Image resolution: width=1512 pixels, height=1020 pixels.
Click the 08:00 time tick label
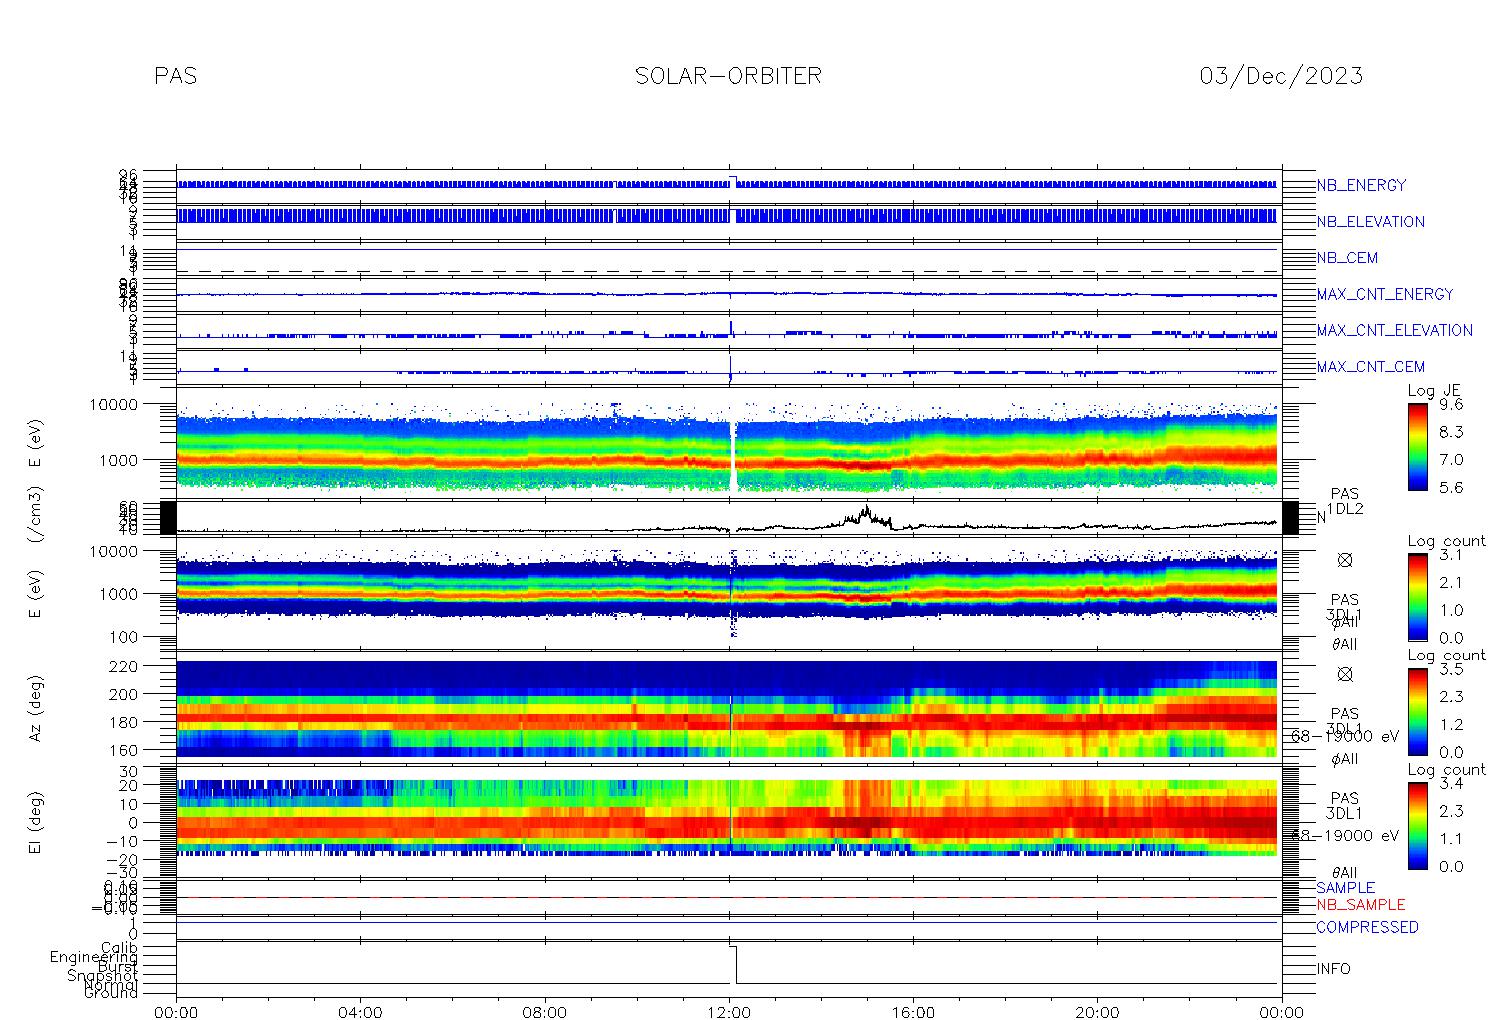pyautogui.click(x=545, y=1012)
